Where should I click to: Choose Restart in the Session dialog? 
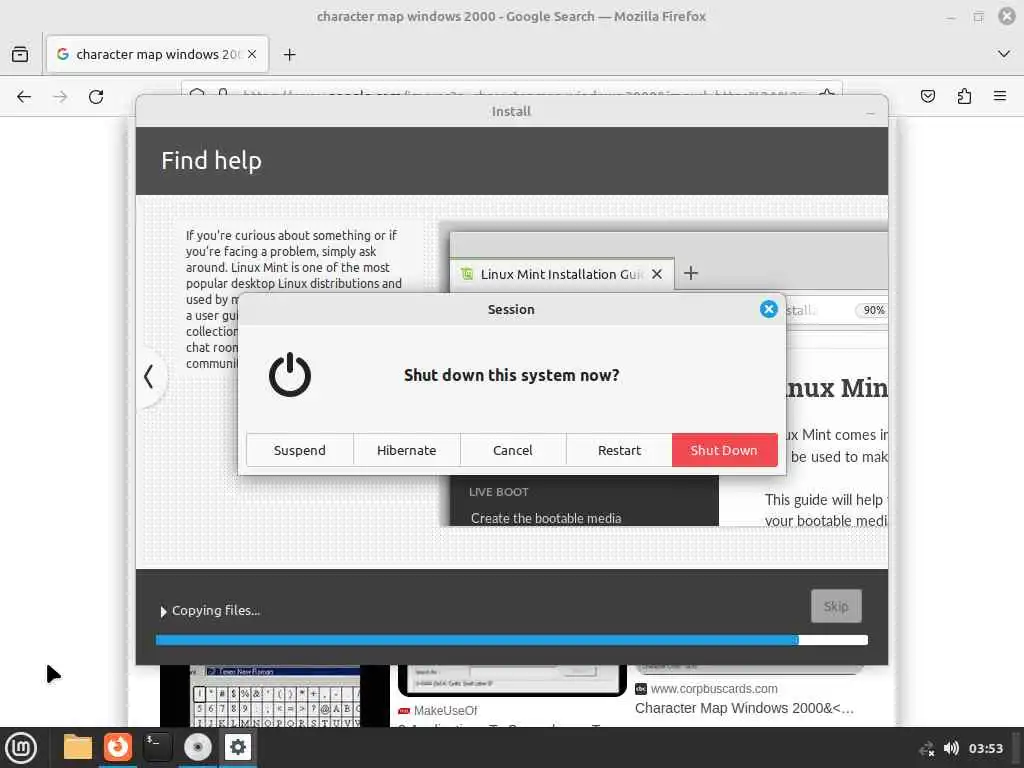tap(619, 450)
